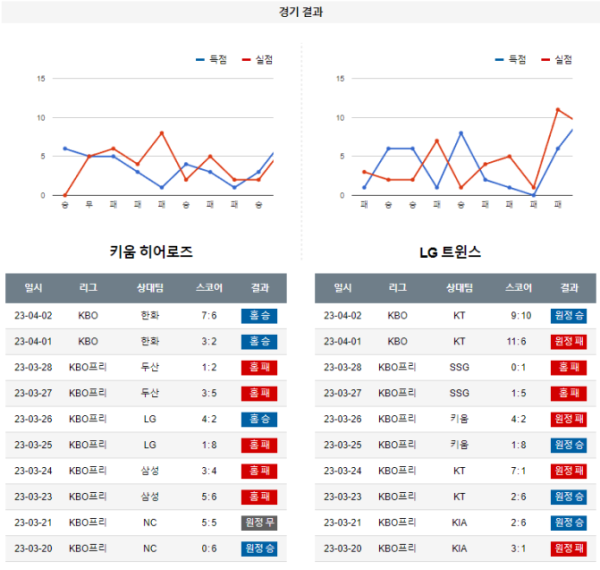This screenshot has height=570, width=600.
Task: Click the 원정 무 badge in Kiwoom table
Action: pos(259,523)
